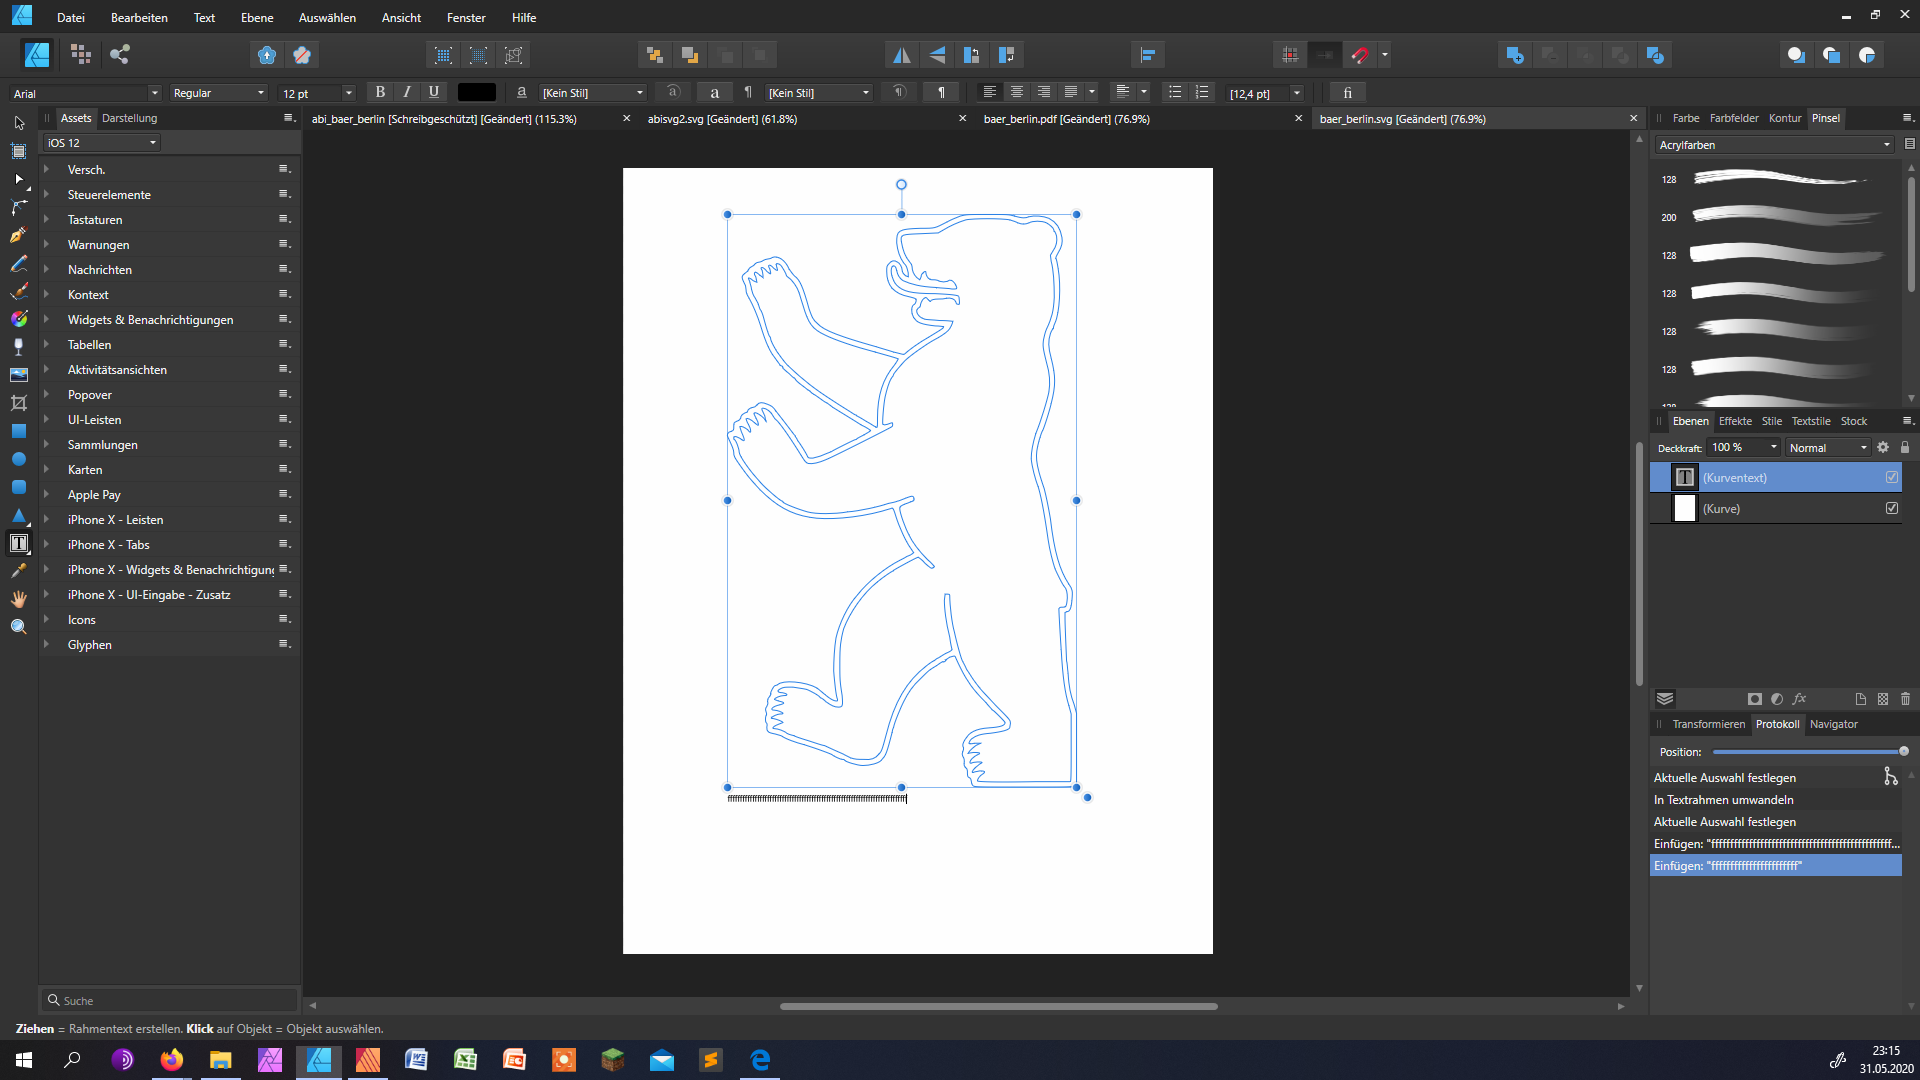
Task: Click the Flip Horizontal toolbar icon
Action: click(901, 55)
